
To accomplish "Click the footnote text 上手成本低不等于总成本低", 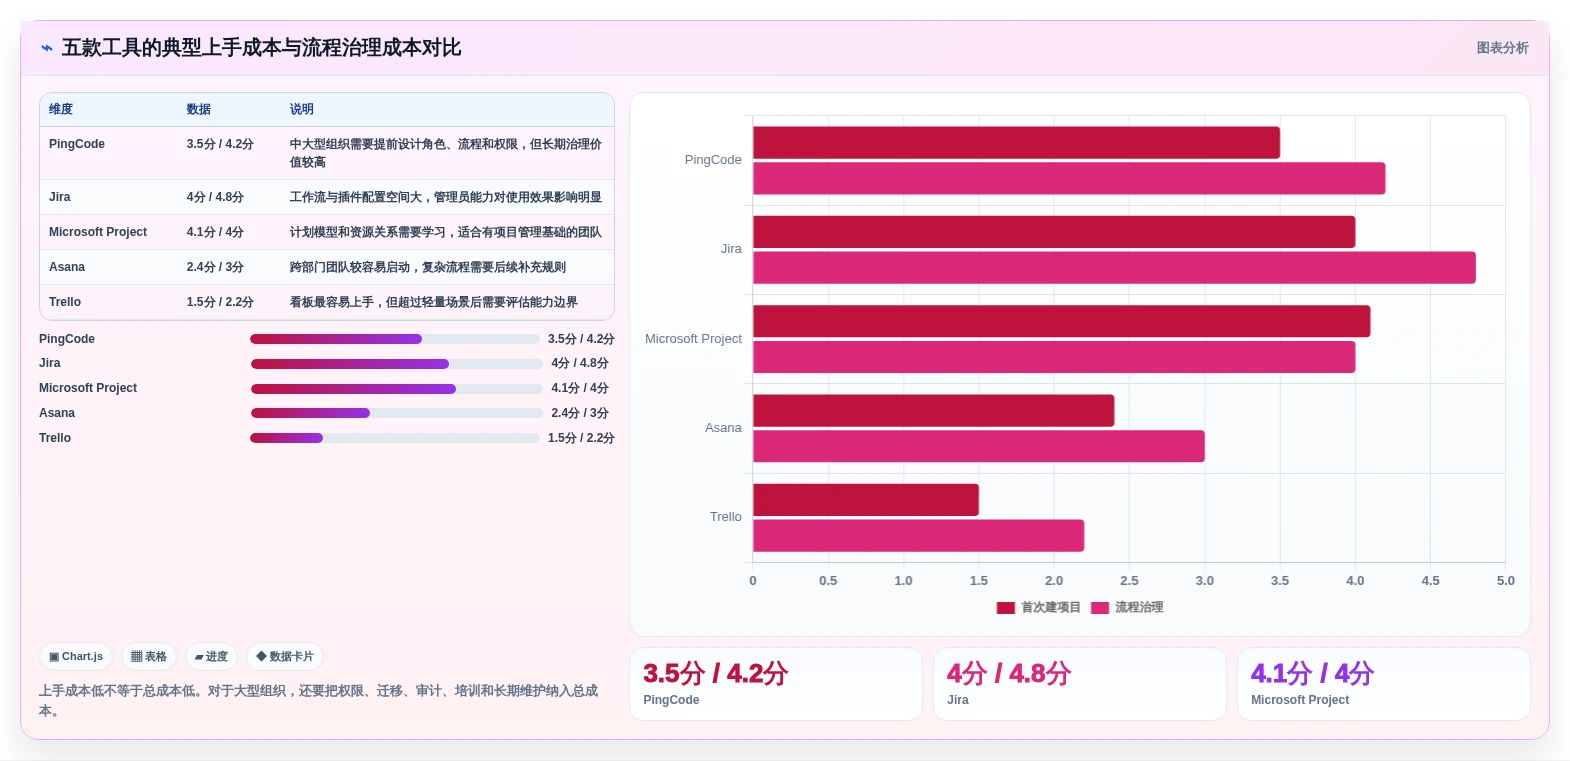I will point(318,701).
